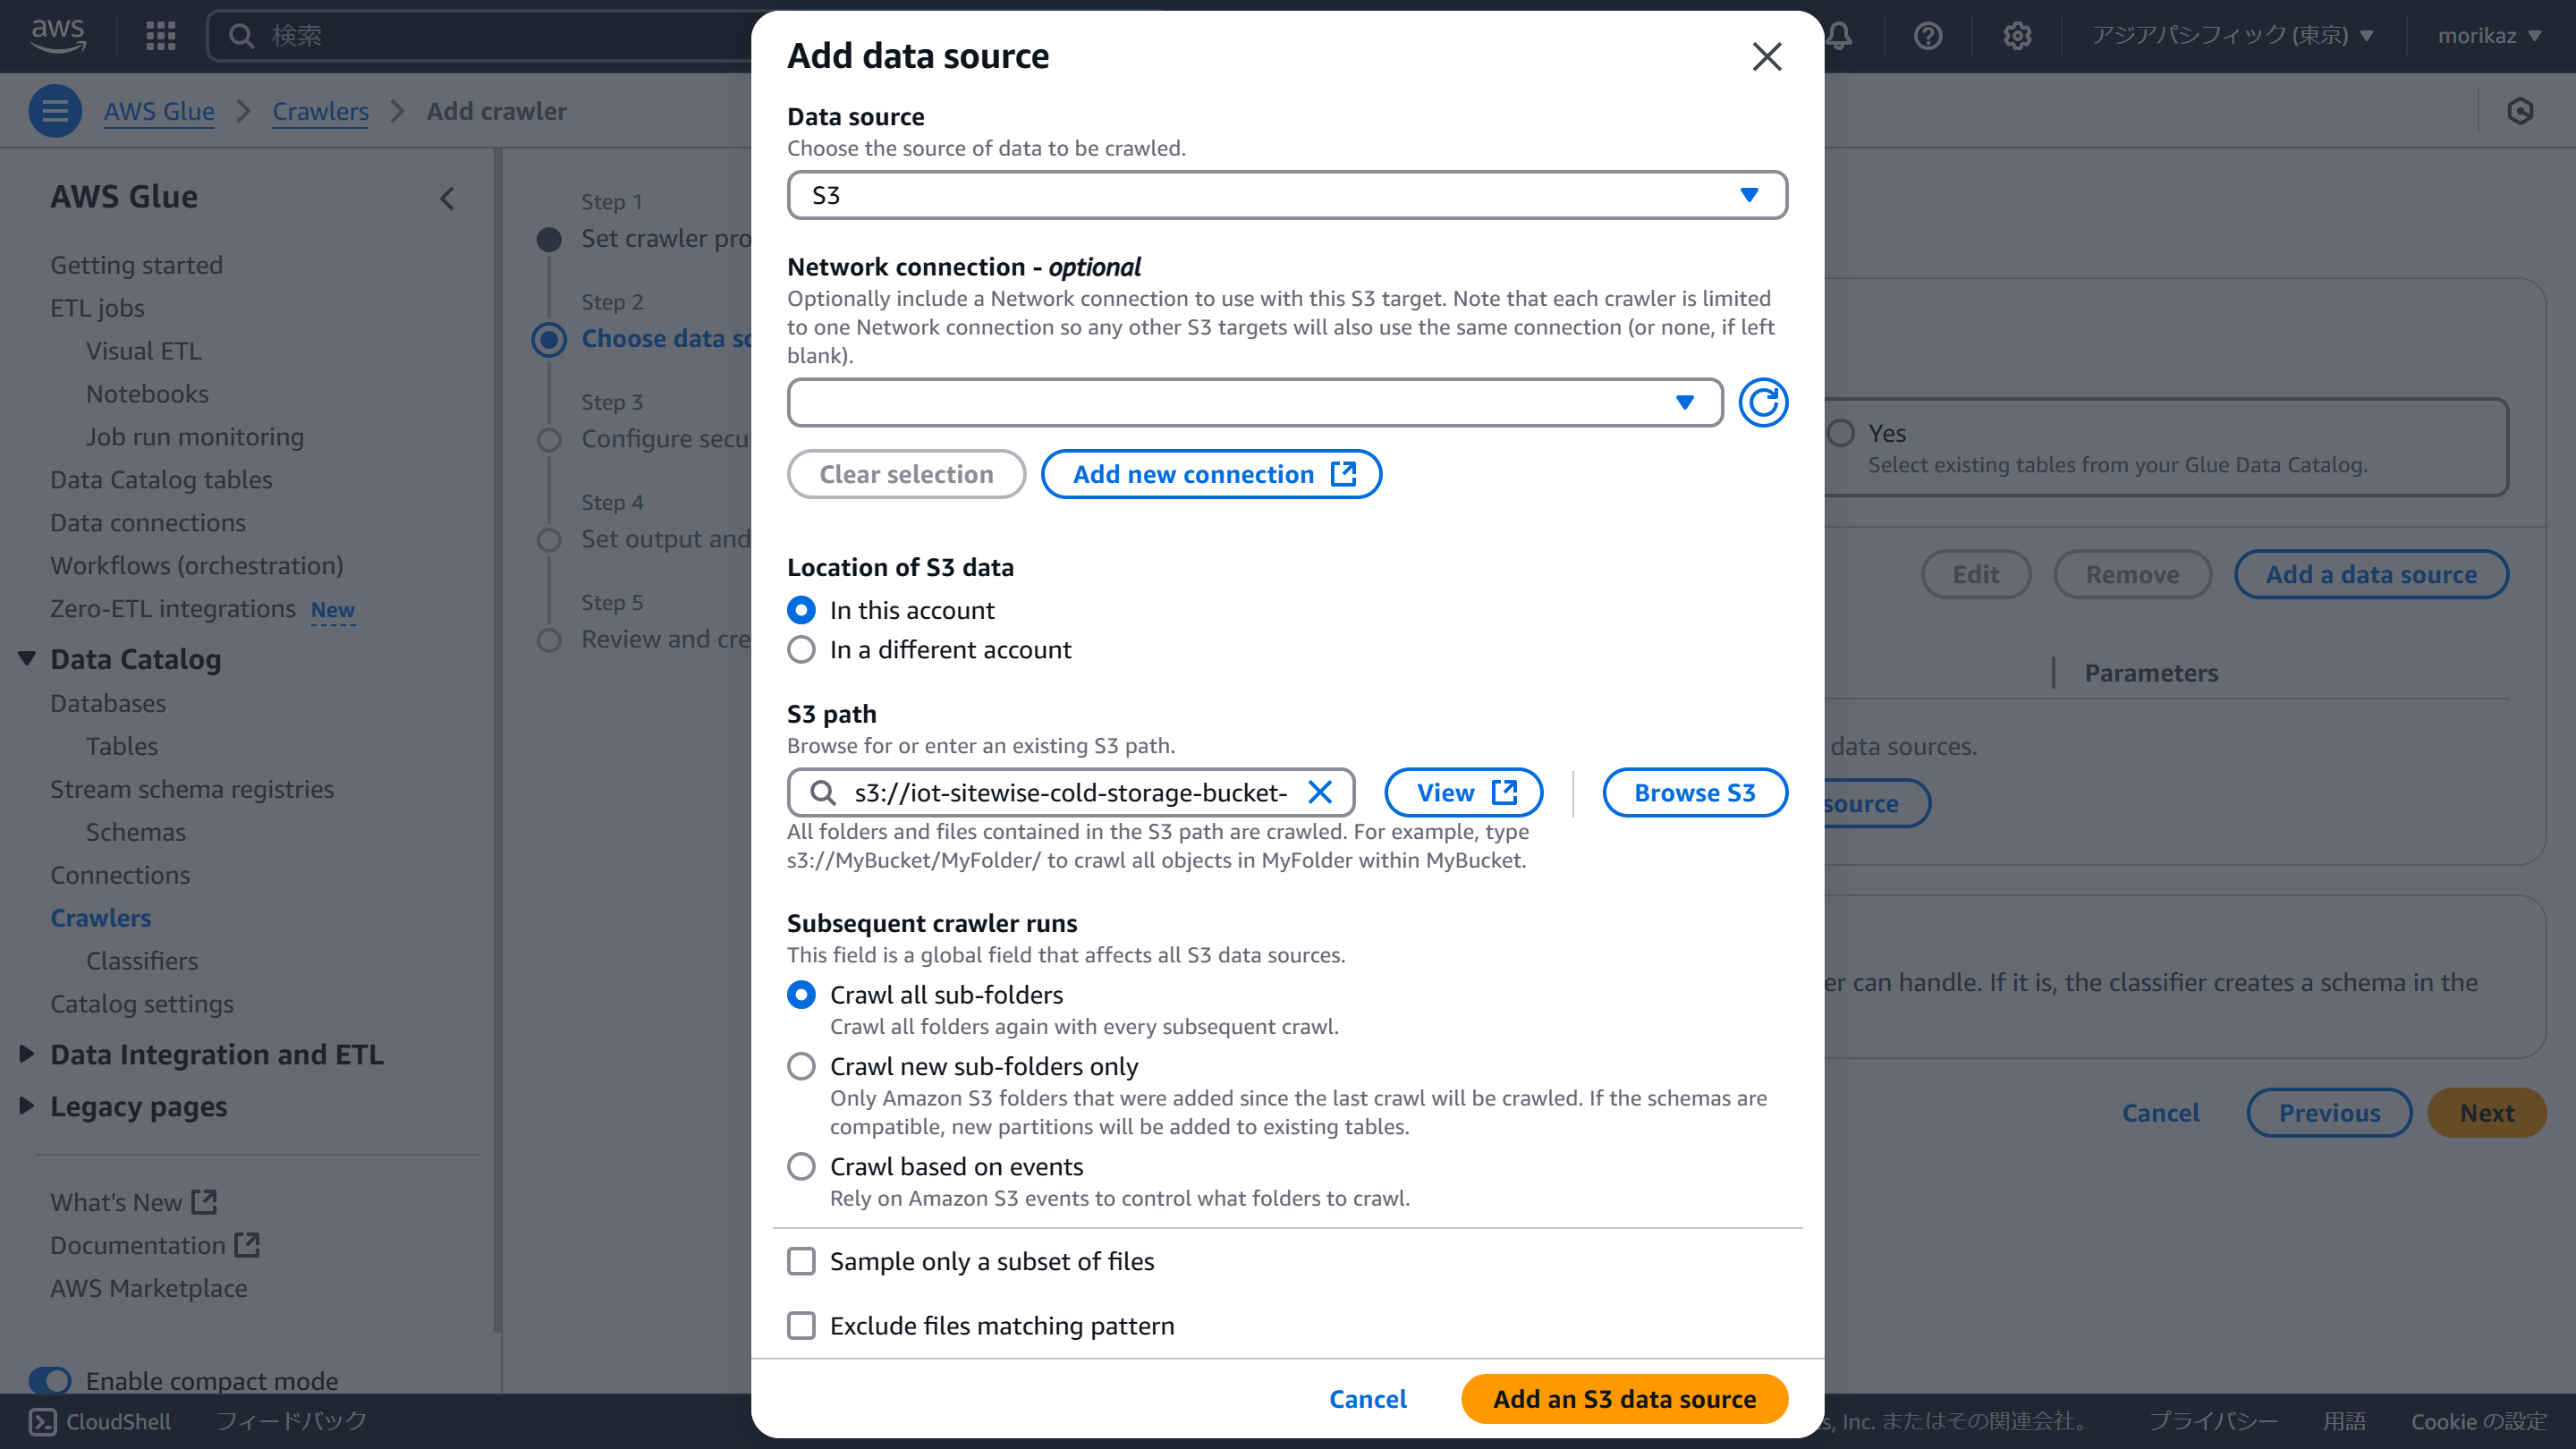Open console settings gear icon
The height and width of the screenshot is (1449, 2576).
click(x=2017, y=36)
